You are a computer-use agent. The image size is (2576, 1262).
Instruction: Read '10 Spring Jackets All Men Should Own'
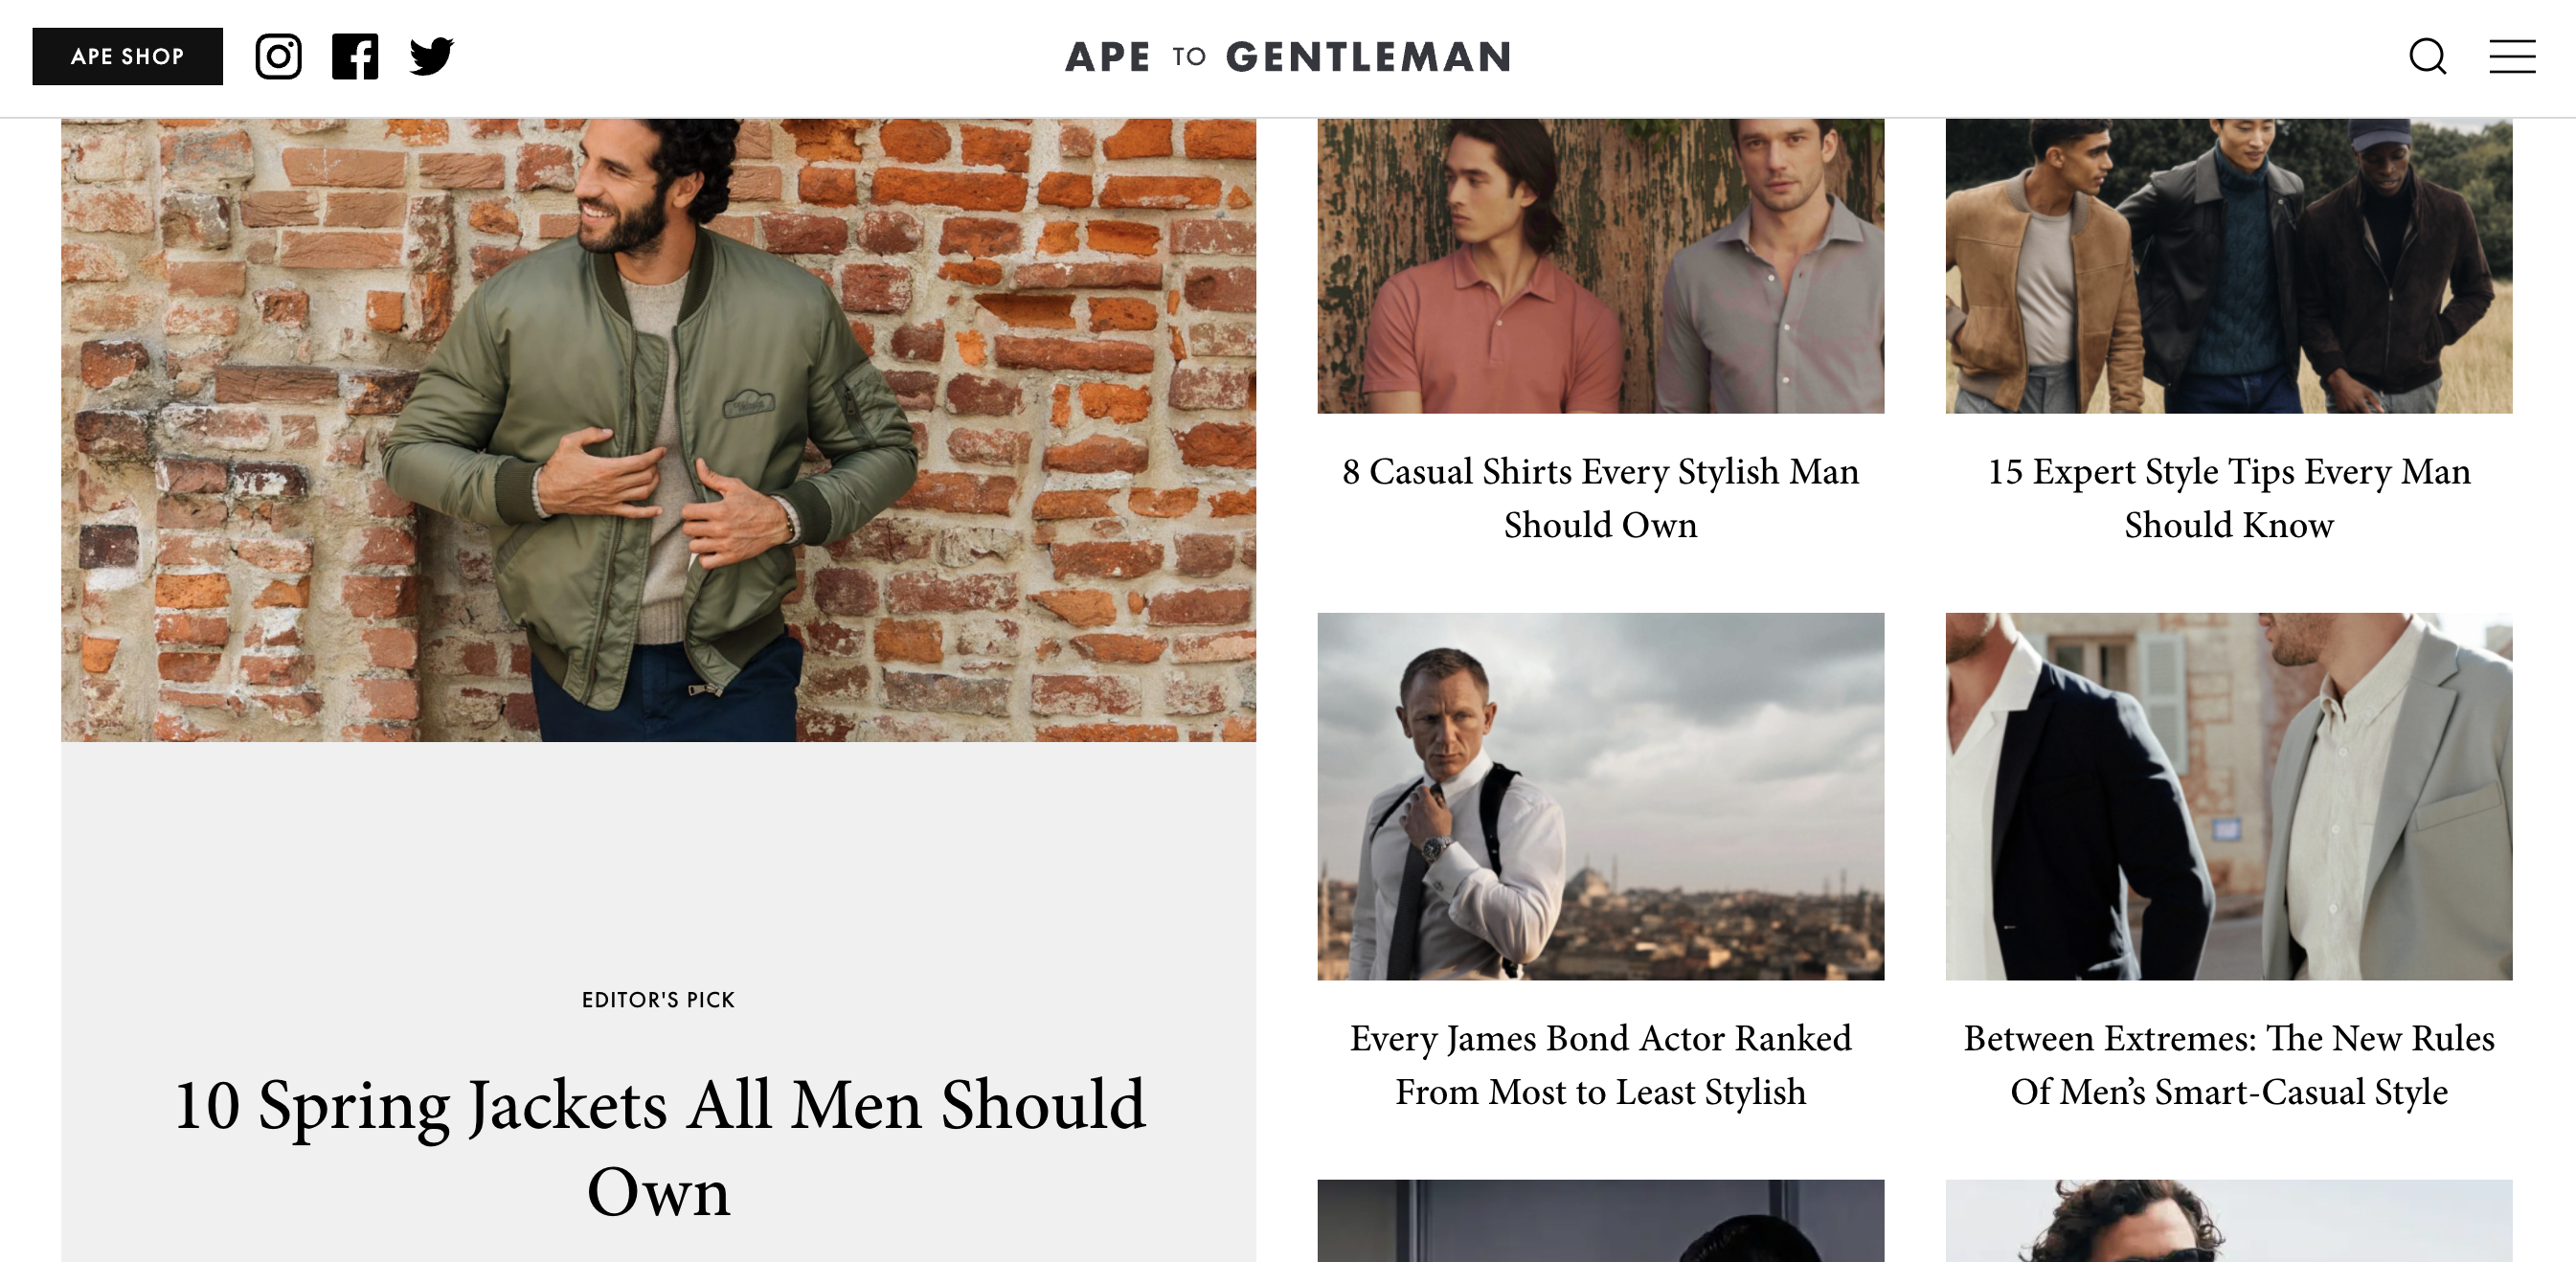click(658, 1148)
